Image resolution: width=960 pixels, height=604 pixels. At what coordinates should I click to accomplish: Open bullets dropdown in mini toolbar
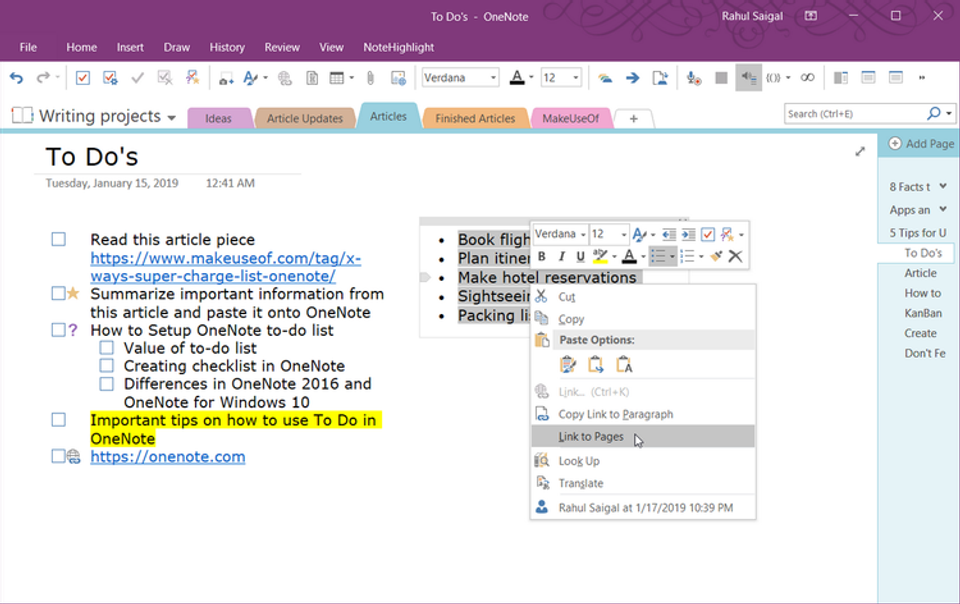672,257
